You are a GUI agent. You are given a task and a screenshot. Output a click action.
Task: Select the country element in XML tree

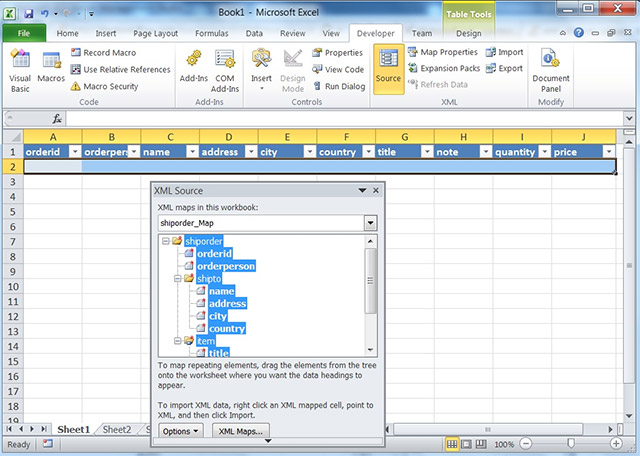(x=227, y=329)
